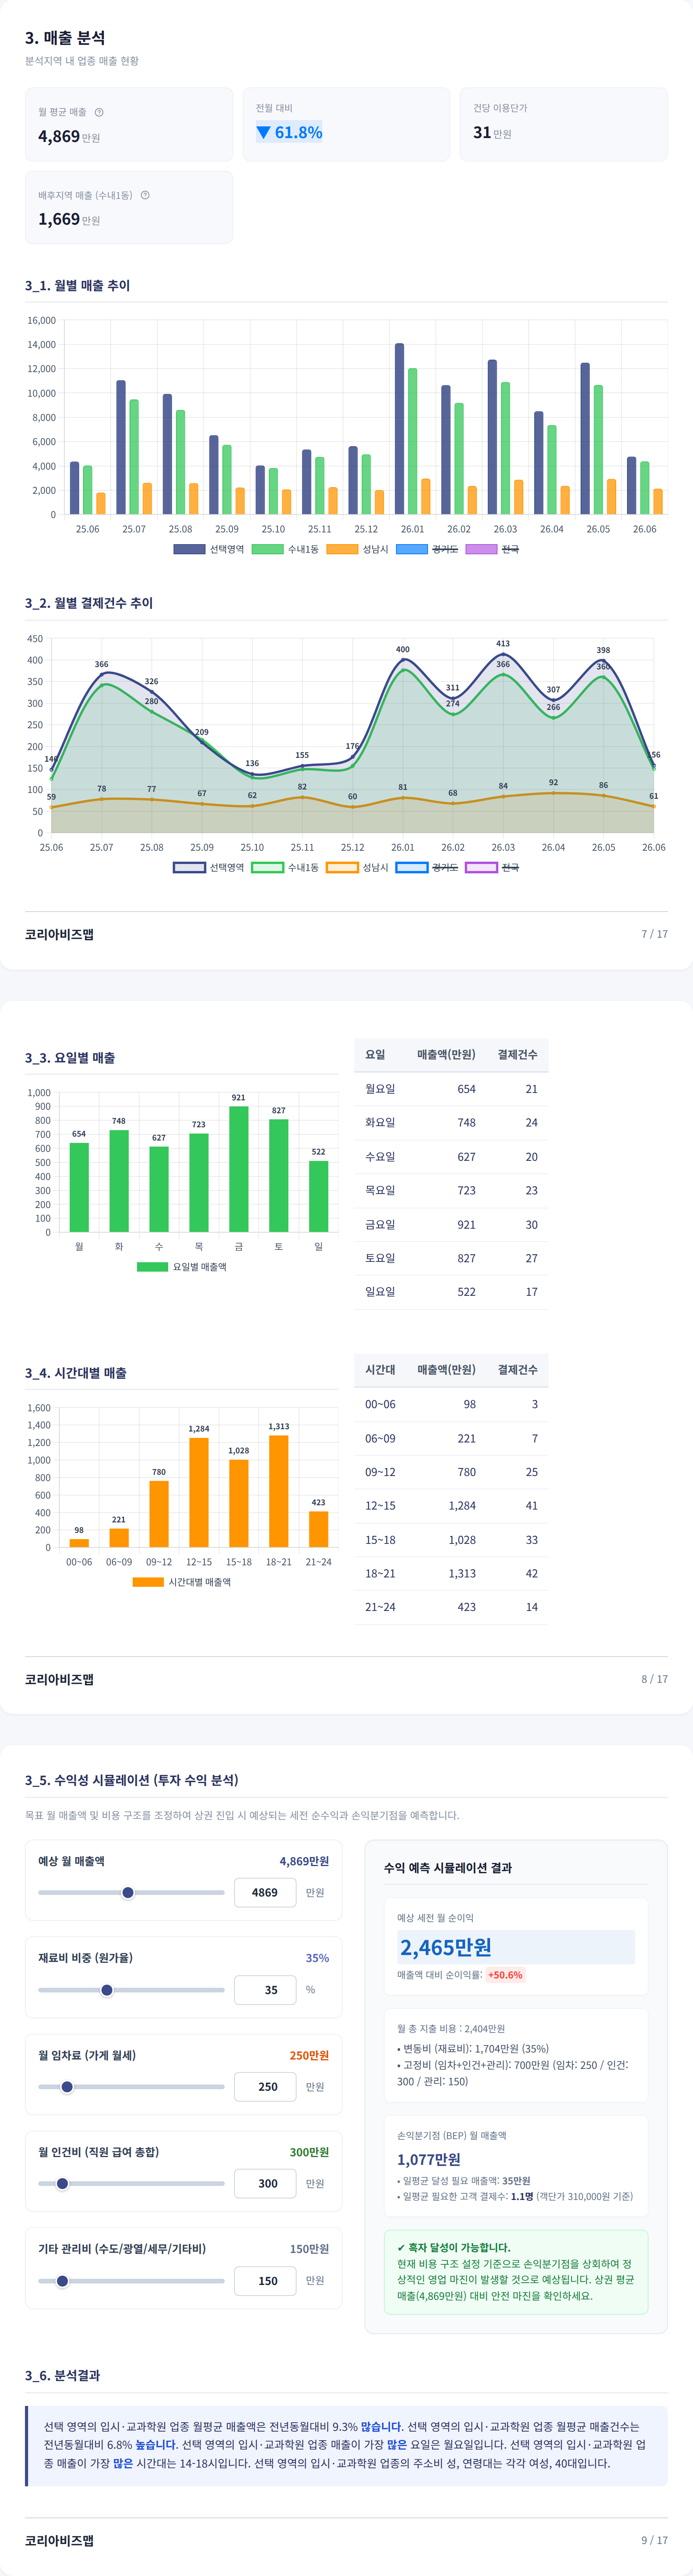
Task: Click the 수요일 row in weekday table
Action: click(x=451, y=1157)
